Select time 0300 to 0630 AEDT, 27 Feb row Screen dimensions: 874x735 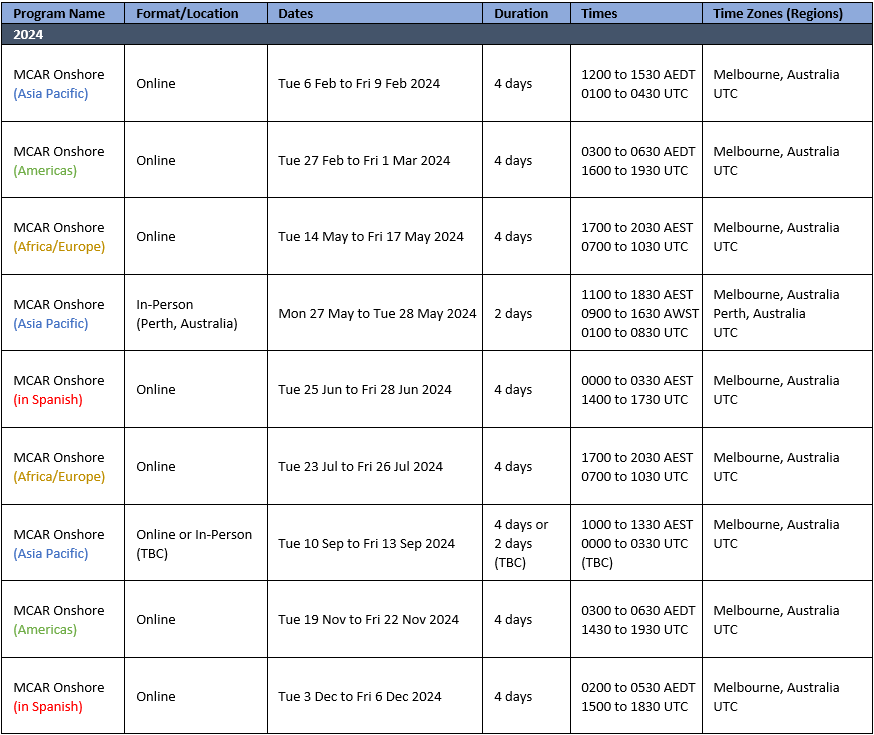pyautogui.click(x=638, y=152)
